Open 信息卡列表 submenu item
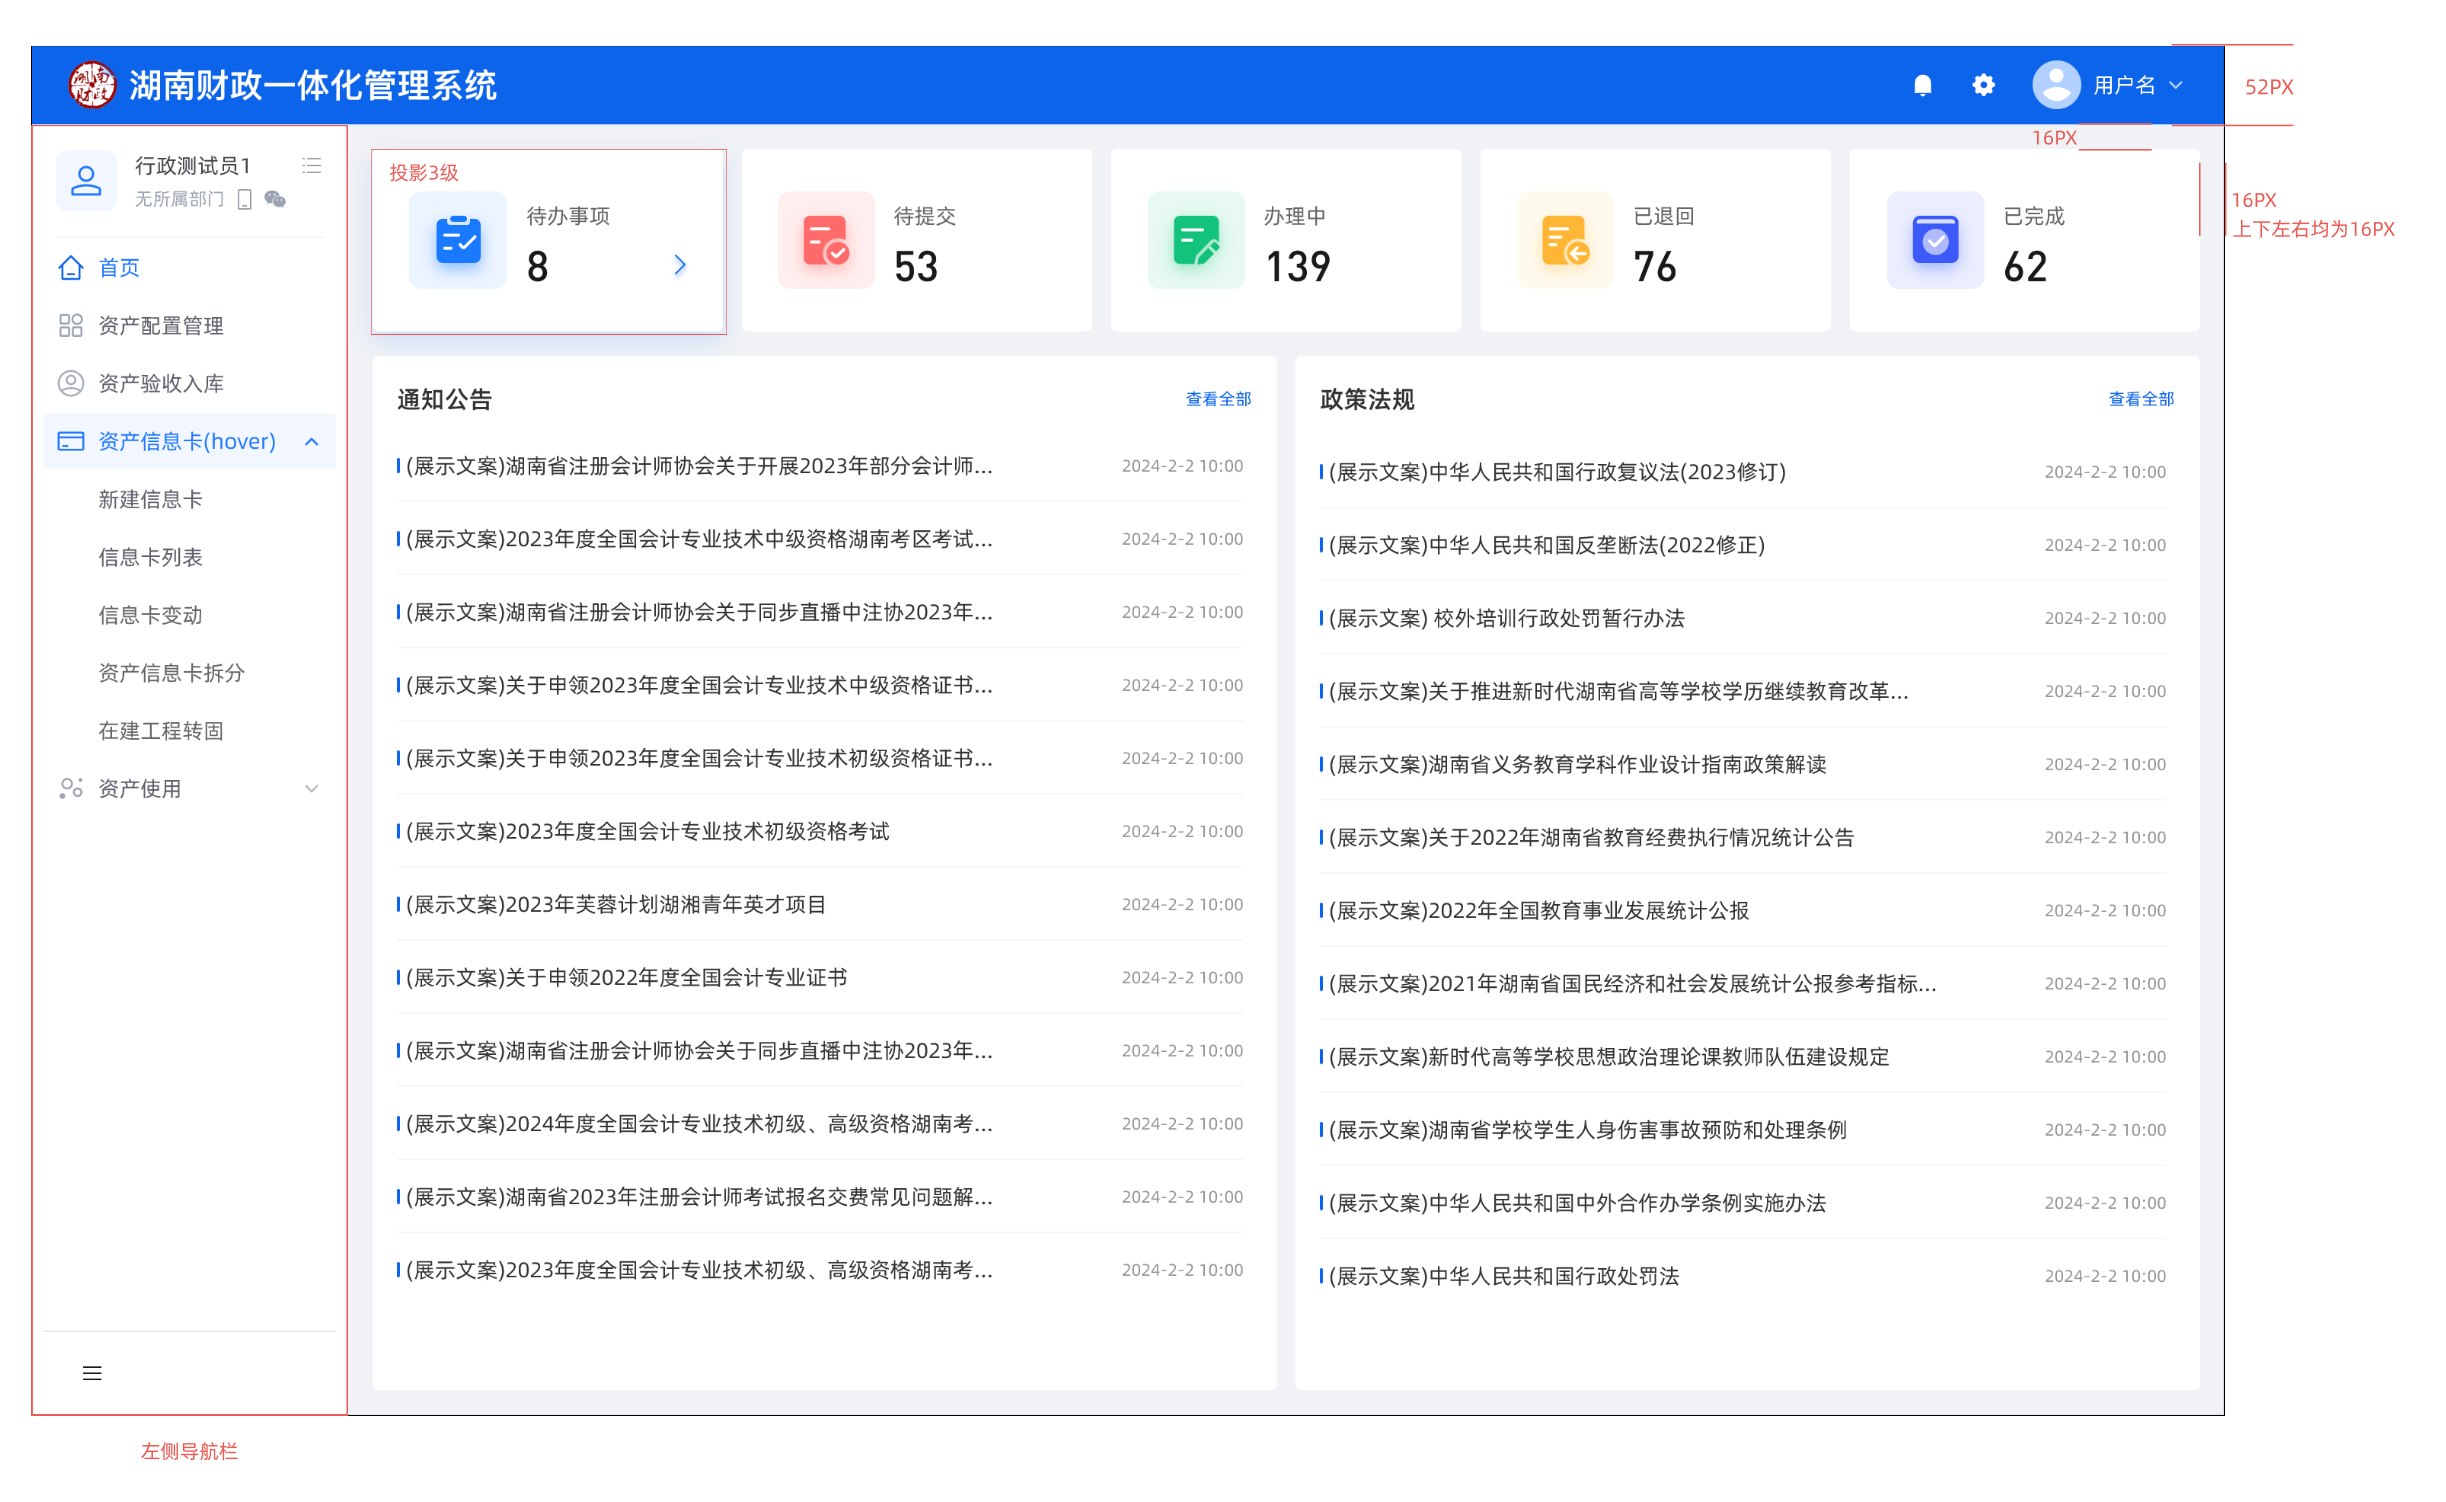2446x1502 pixels. [150, 557]
